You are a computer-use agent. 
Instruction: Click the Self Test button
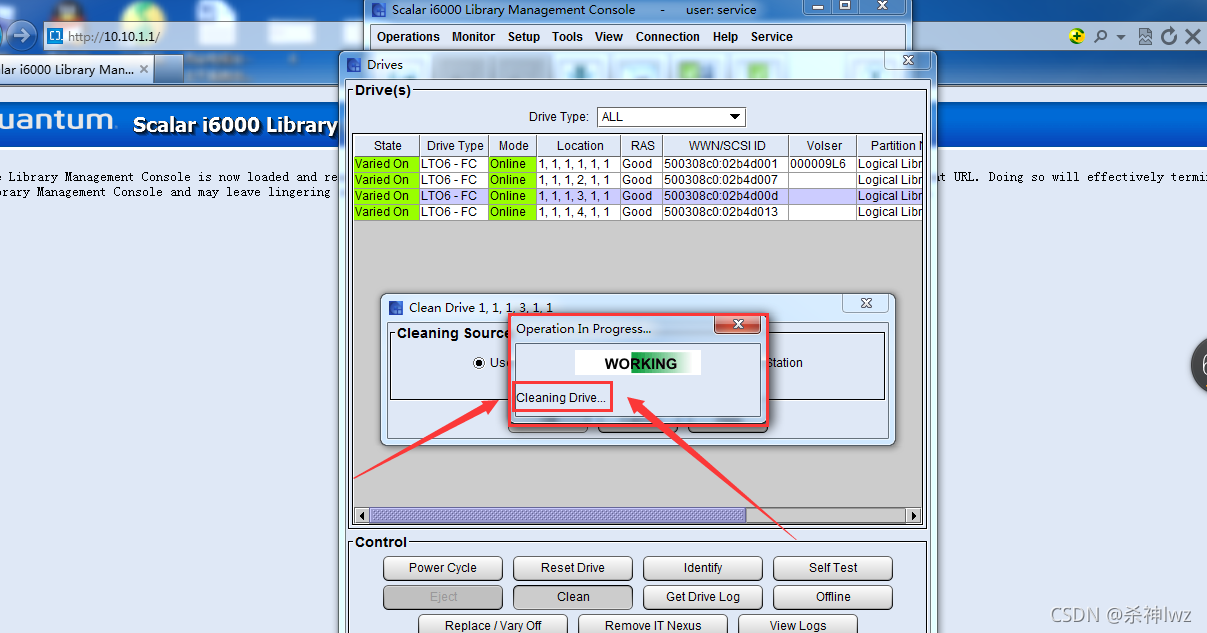click(833, 568)
